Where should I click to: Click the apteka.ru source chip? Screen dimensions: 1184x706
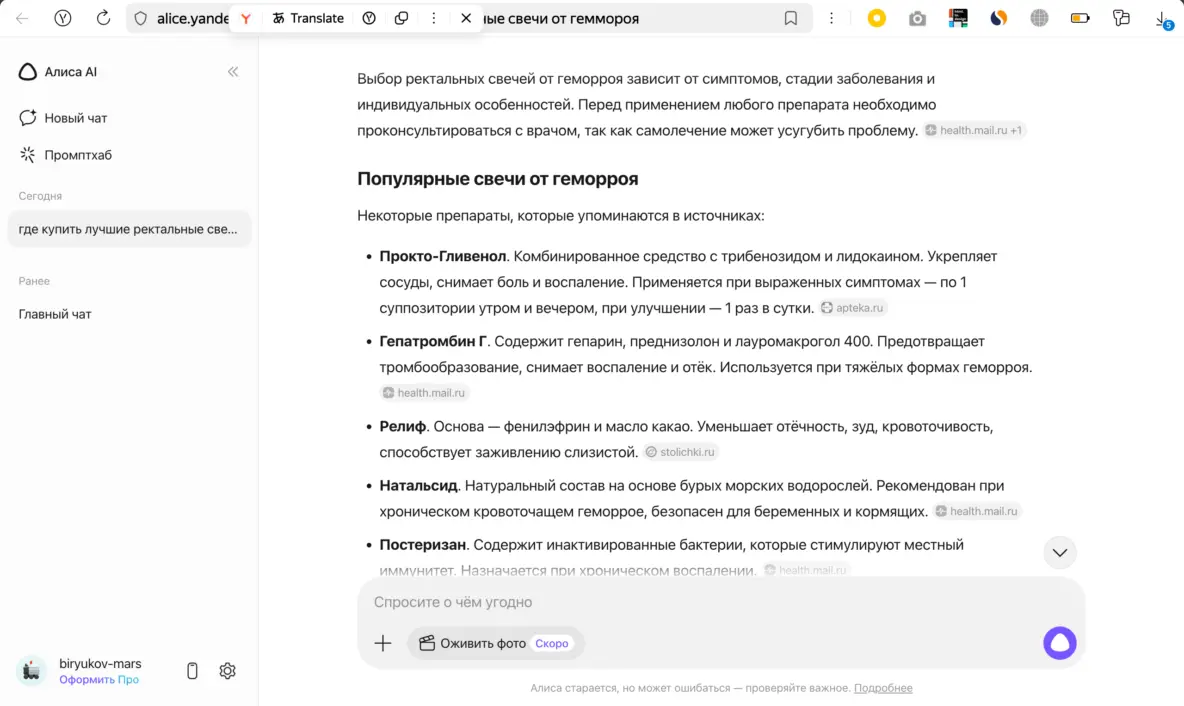(853, 308)
